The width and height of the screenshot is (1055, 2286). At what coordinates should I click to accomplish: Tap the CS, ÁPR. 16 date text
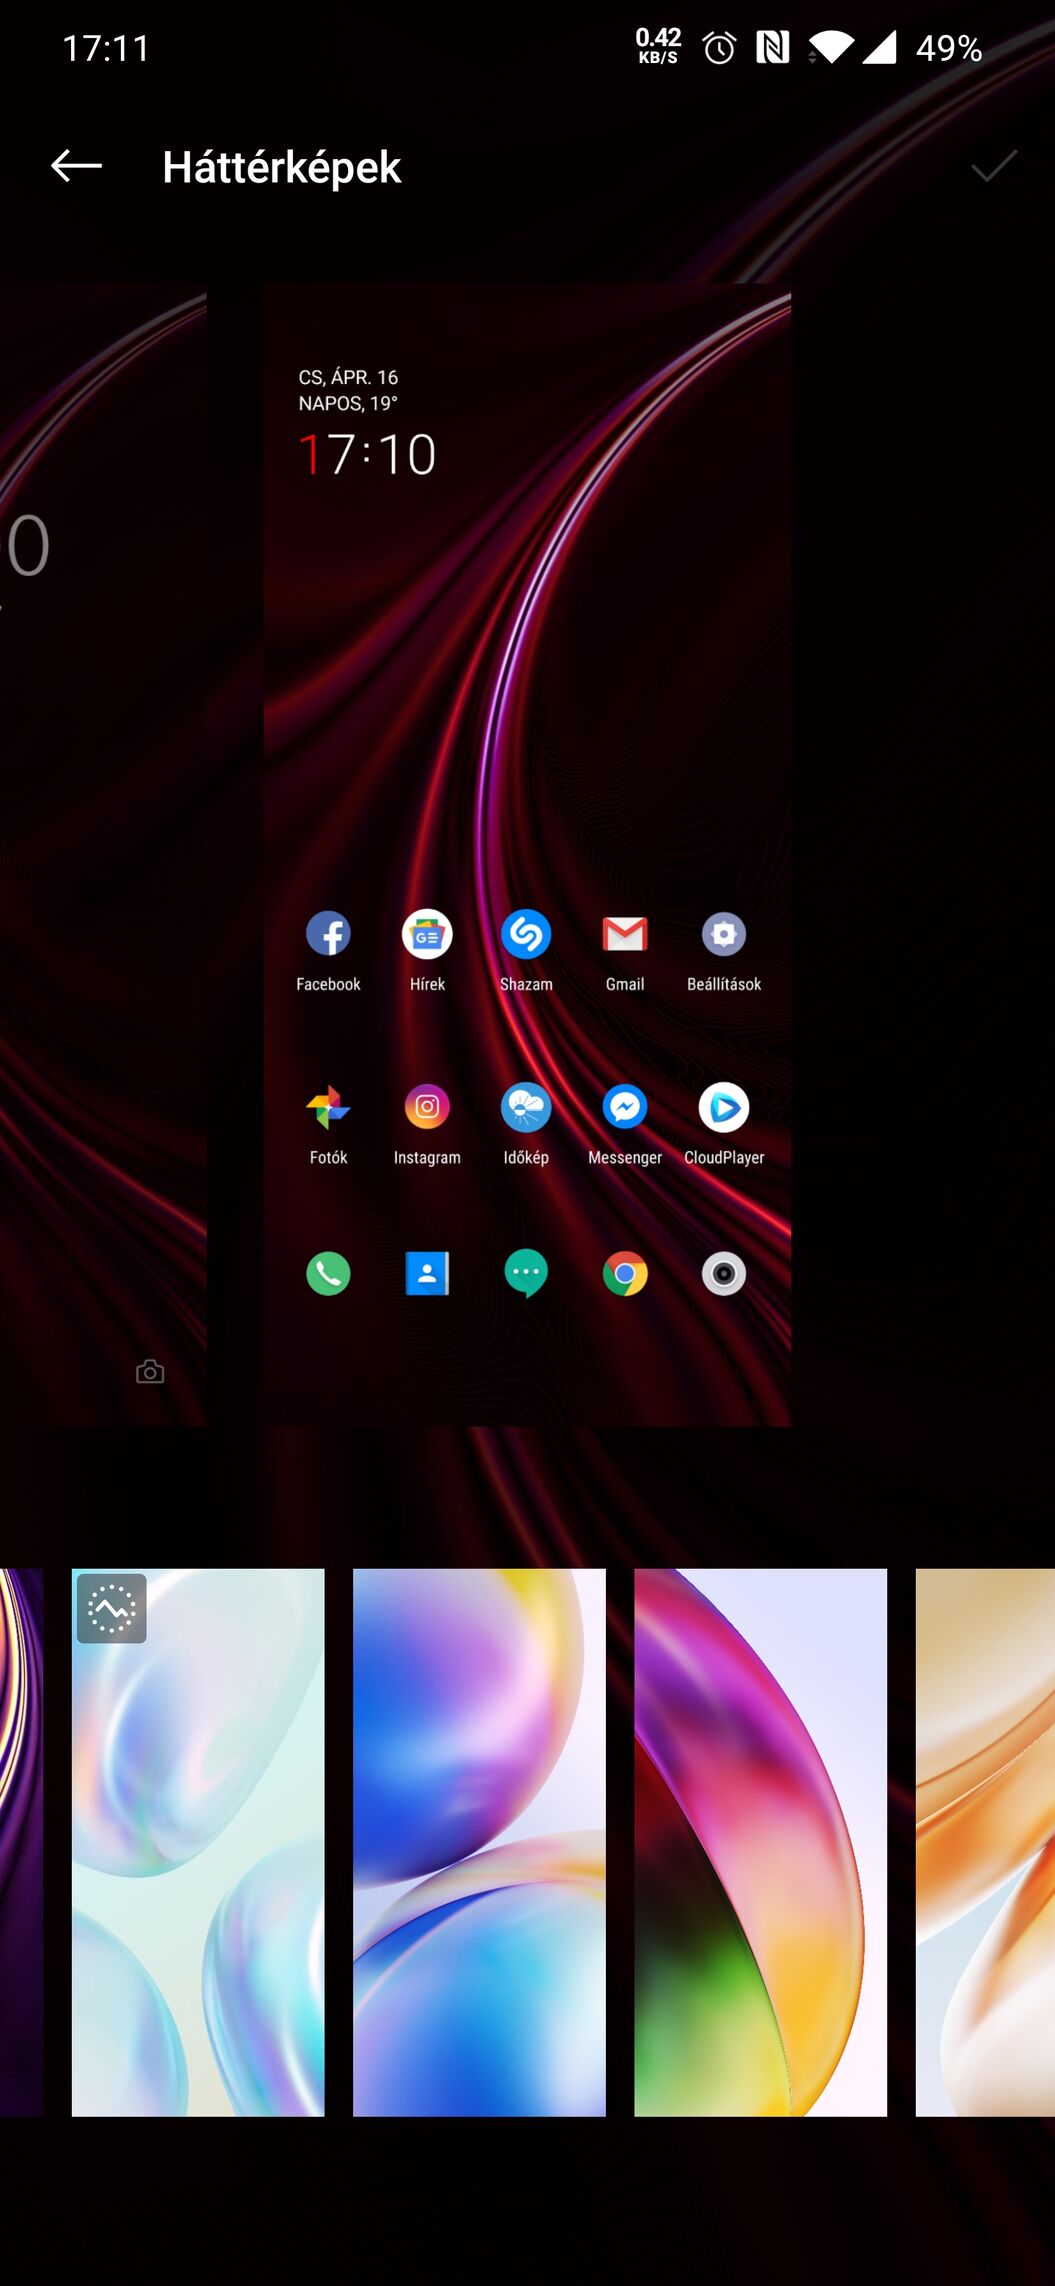pos(348,377)
